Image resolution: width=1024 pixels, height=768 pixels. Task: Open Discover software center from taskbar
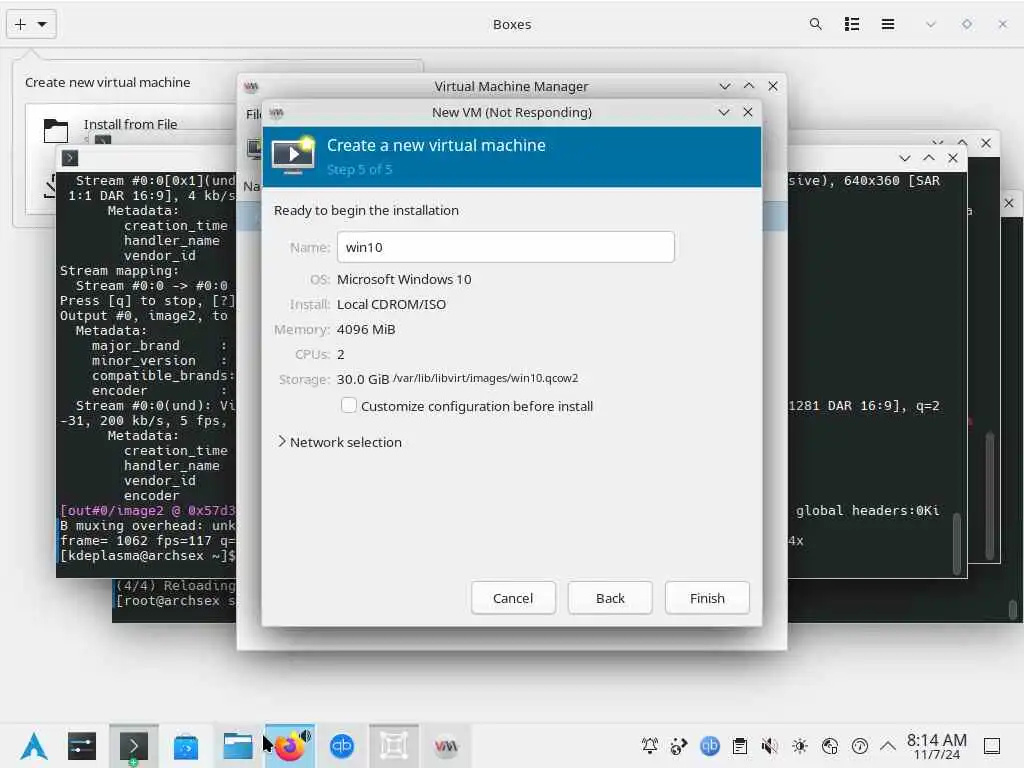click(186, 746)
